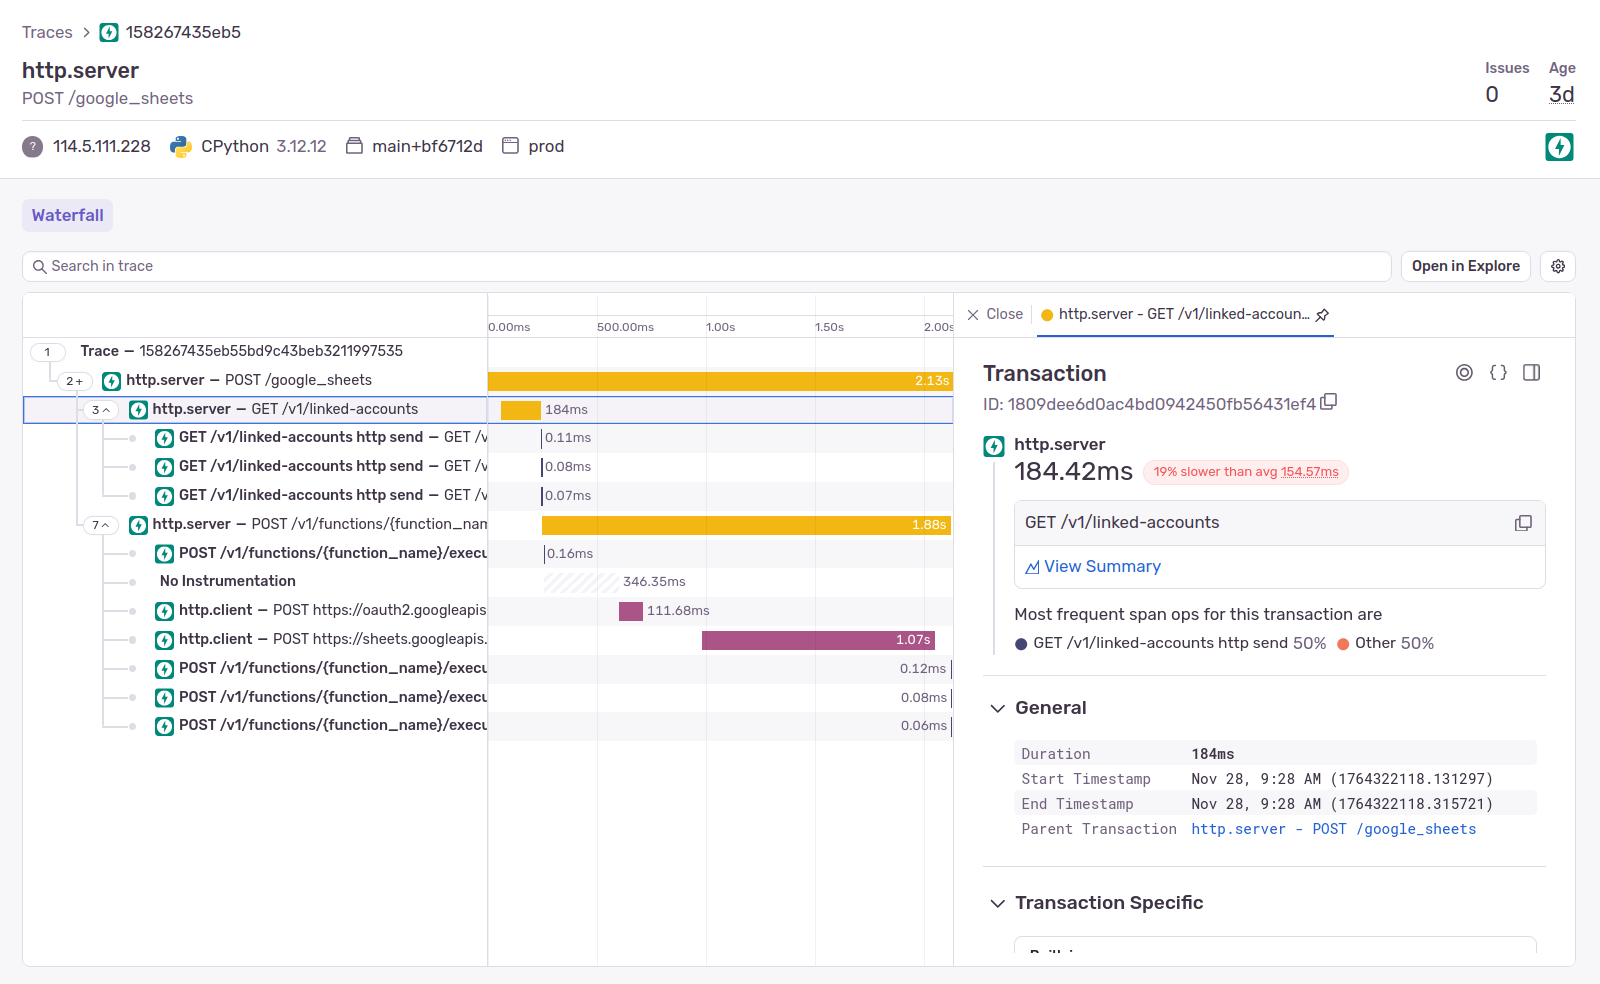Click the Open in Explore button

[1465, 266]
